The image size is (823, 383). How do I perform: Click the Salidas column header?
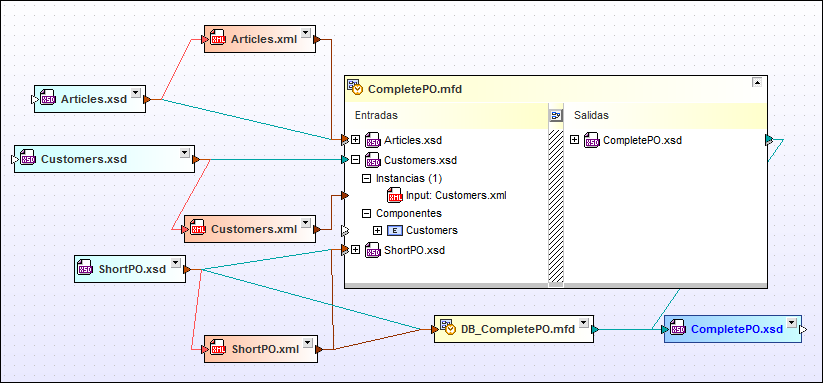591,115
